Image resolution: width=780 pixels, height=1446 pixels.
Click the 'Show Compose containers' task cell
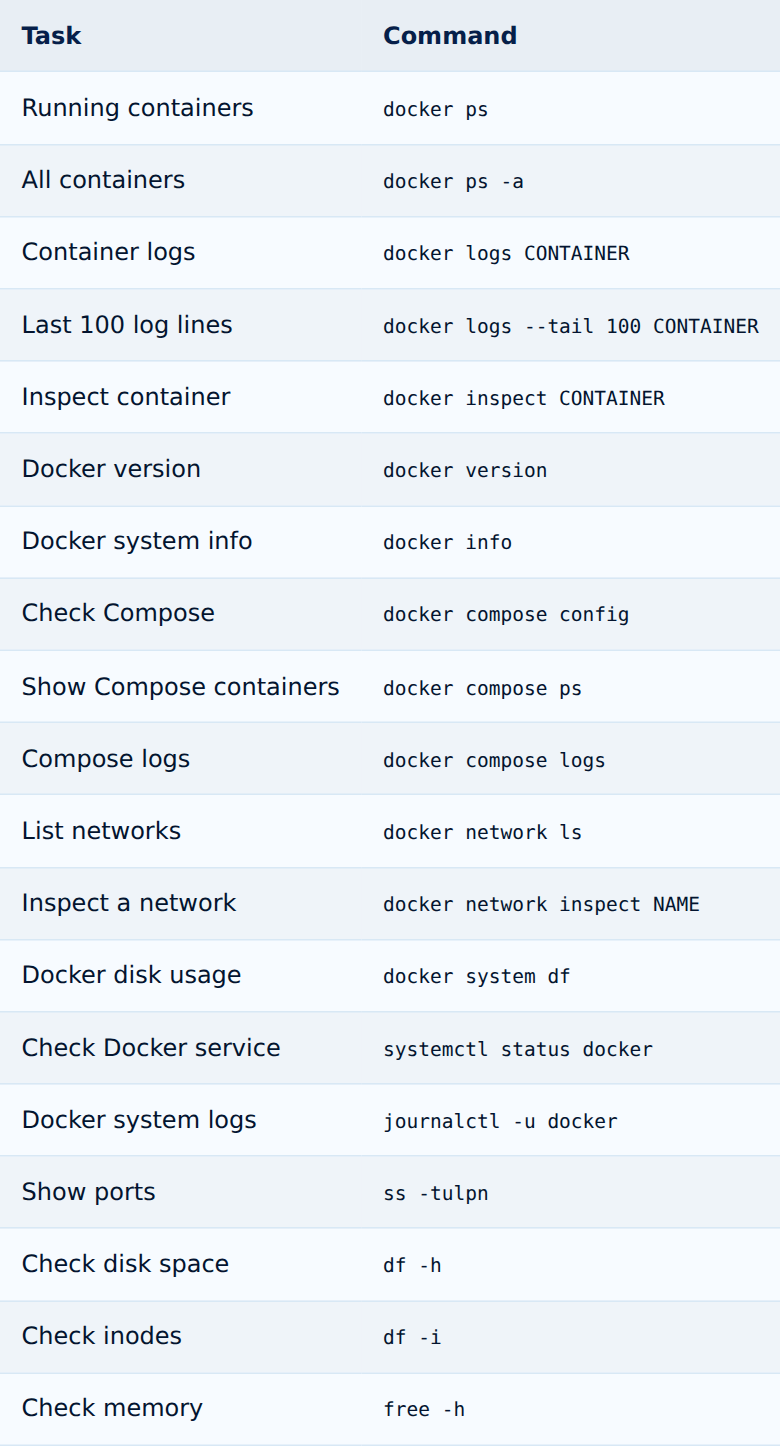(181, 687)
